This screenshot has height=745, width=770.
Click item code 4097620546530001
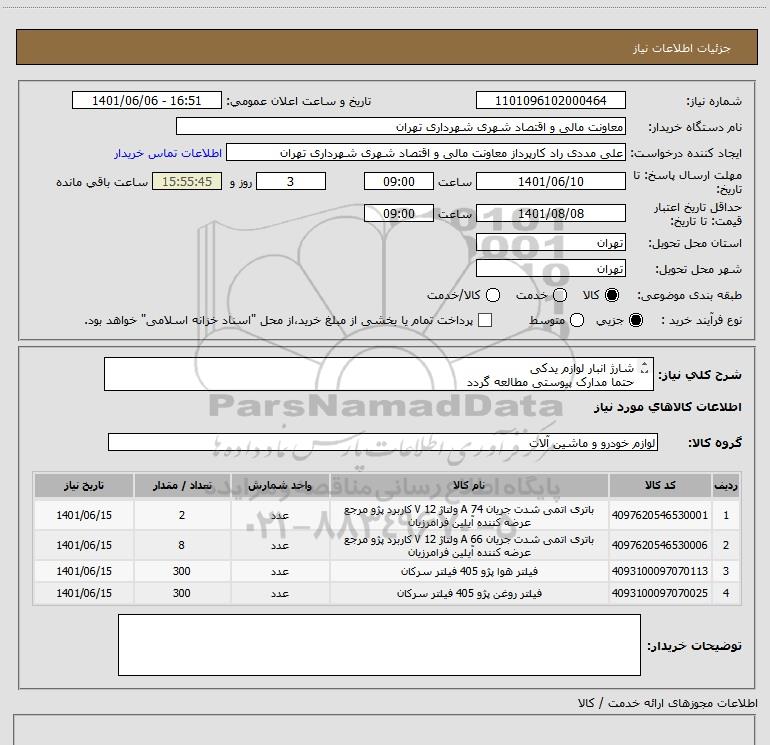(x=660, y=515)
